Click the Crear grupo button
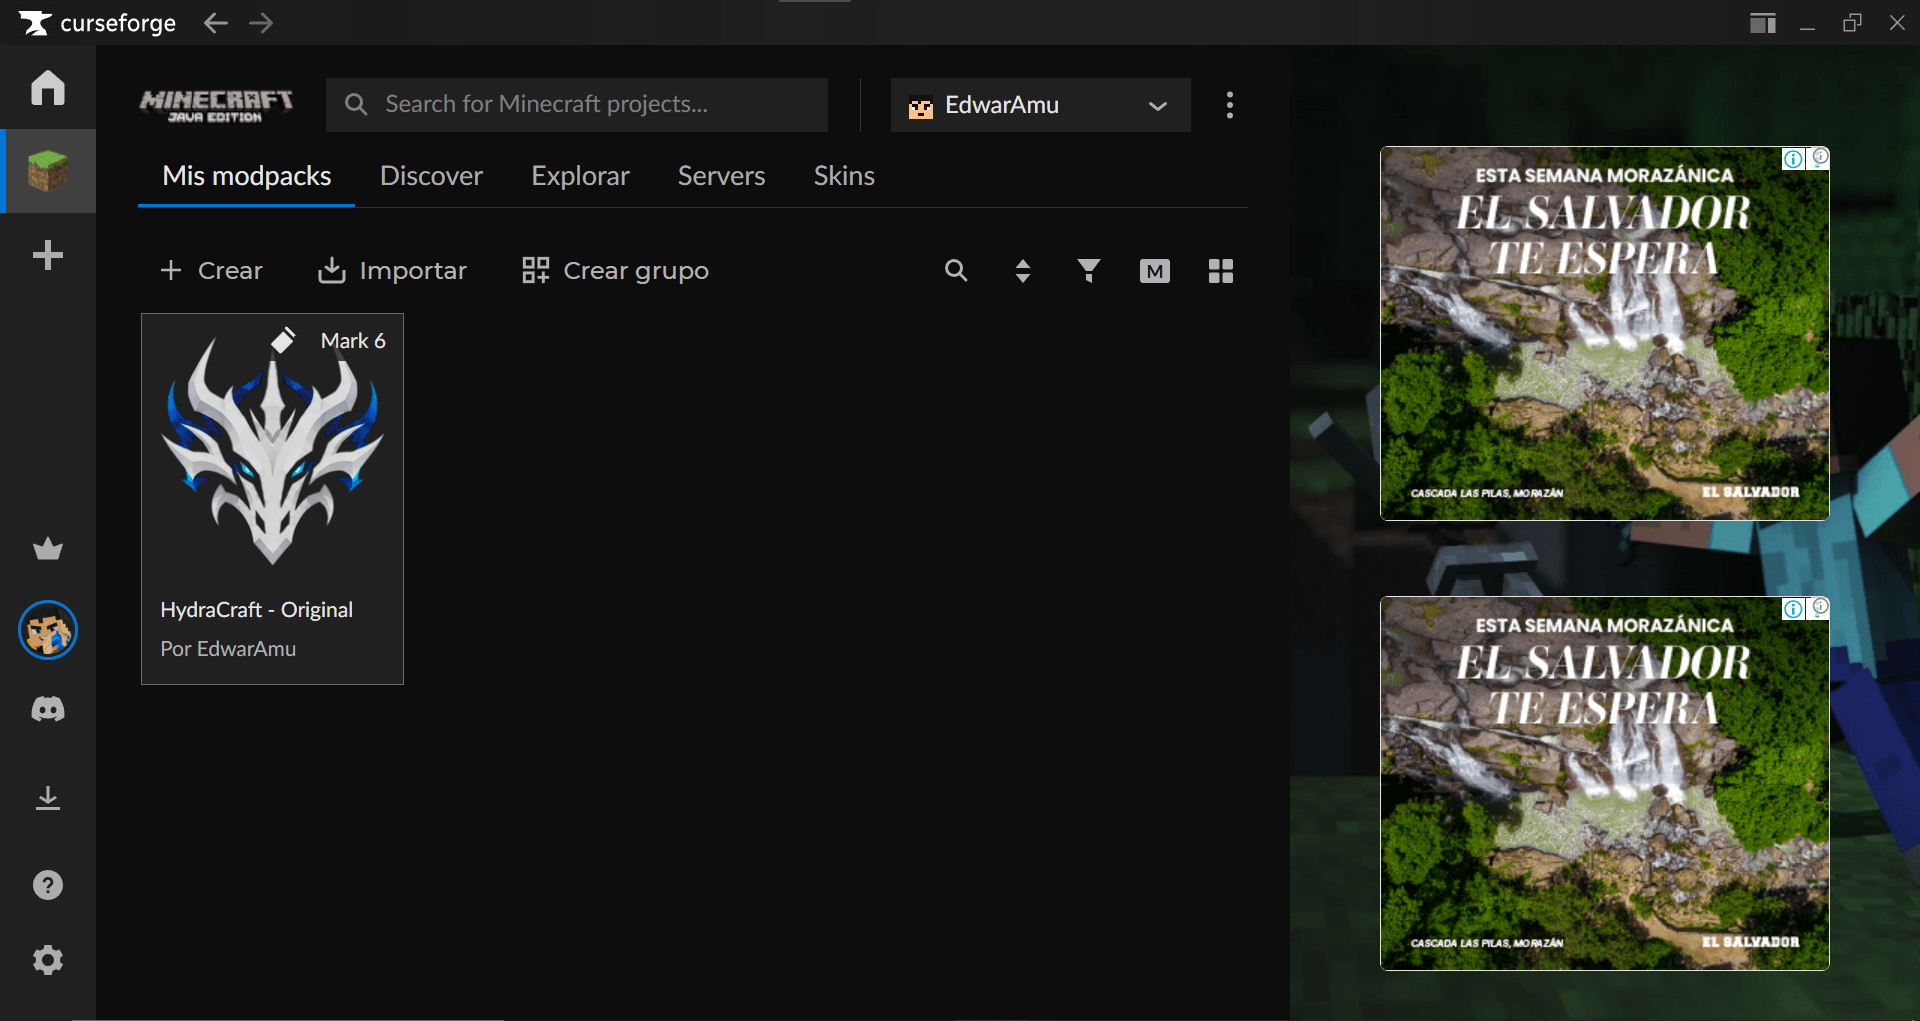 (x=616, y=270)
